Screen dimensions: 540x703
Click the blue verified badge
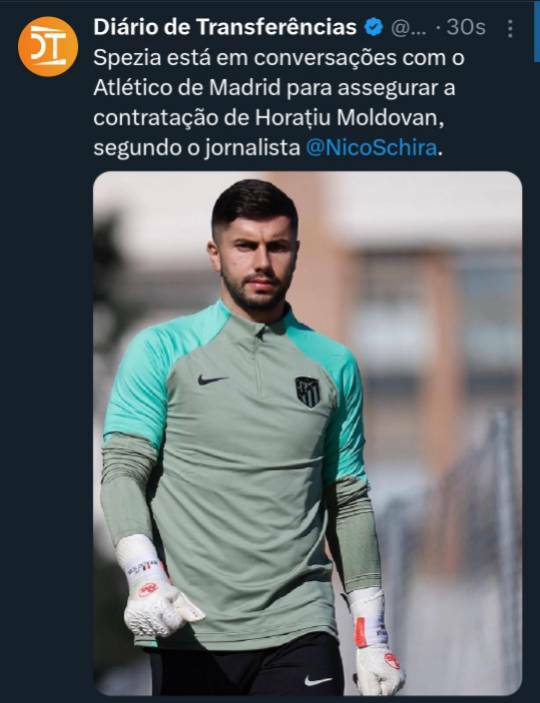coord(373,27)
